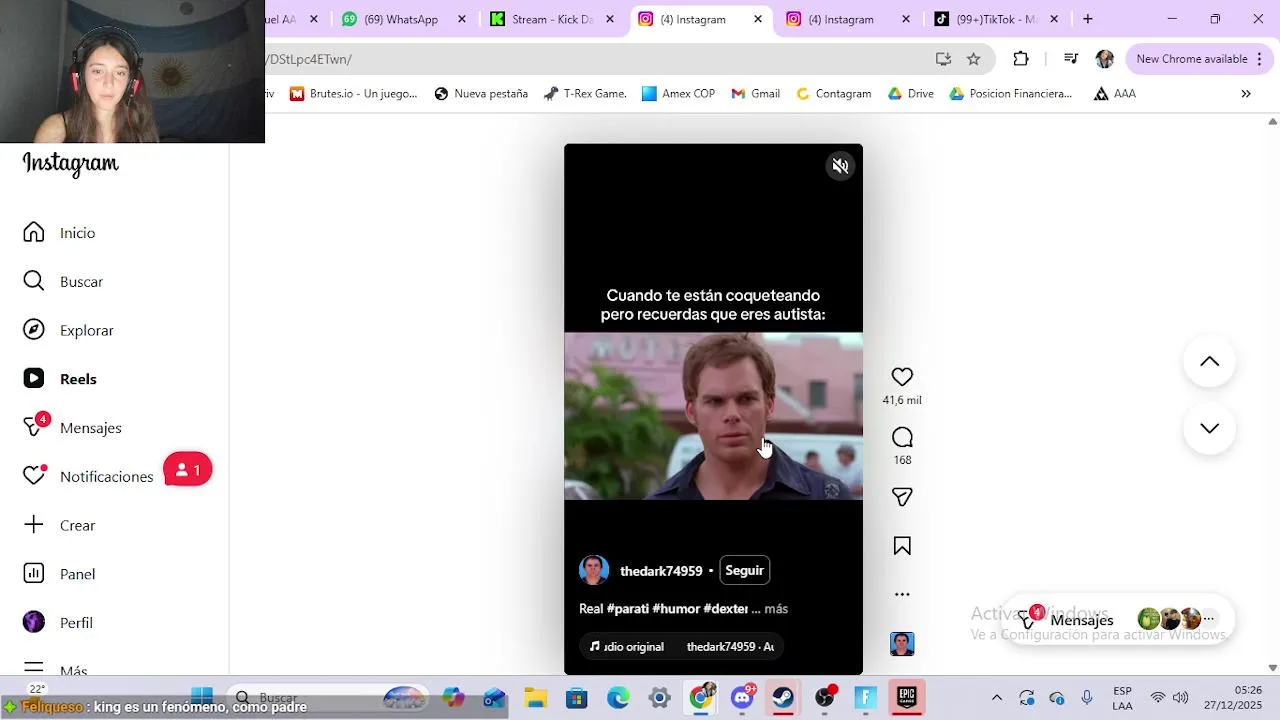
Task: Open Mensajes in Instagram sidebar
Action: 72,427
